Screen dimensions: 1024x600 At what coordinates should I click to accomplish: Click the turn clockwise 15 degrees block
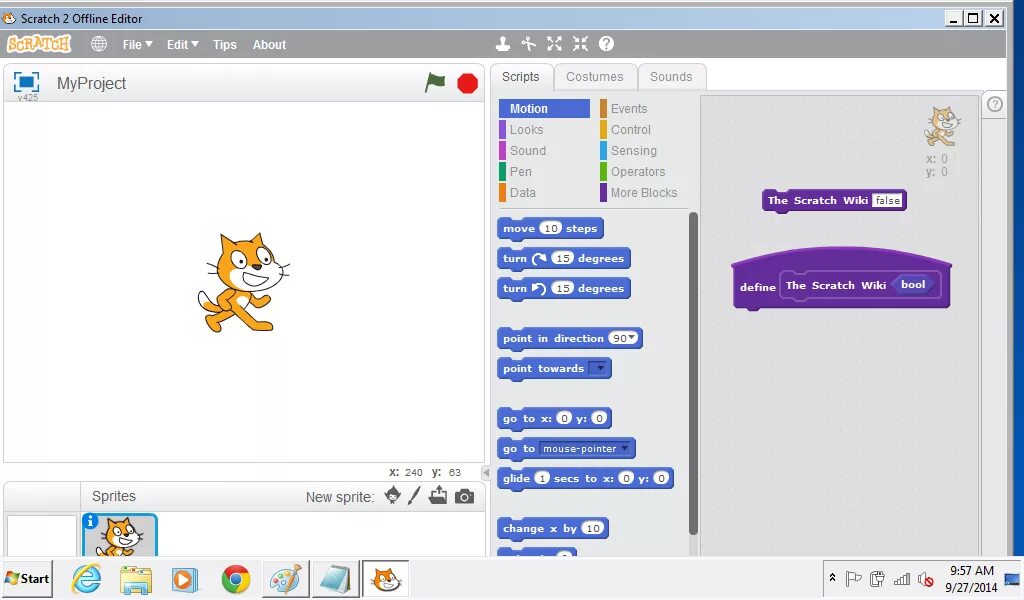564,259
